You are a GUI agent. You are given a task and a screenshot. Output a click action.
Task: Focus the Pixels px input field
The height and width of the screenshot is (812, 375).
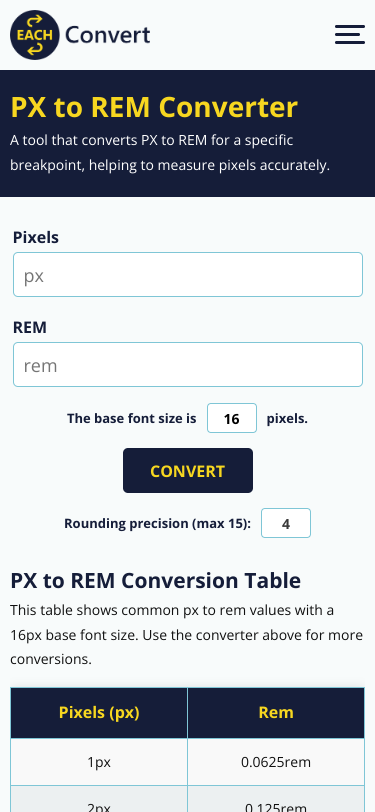(188, 274)
